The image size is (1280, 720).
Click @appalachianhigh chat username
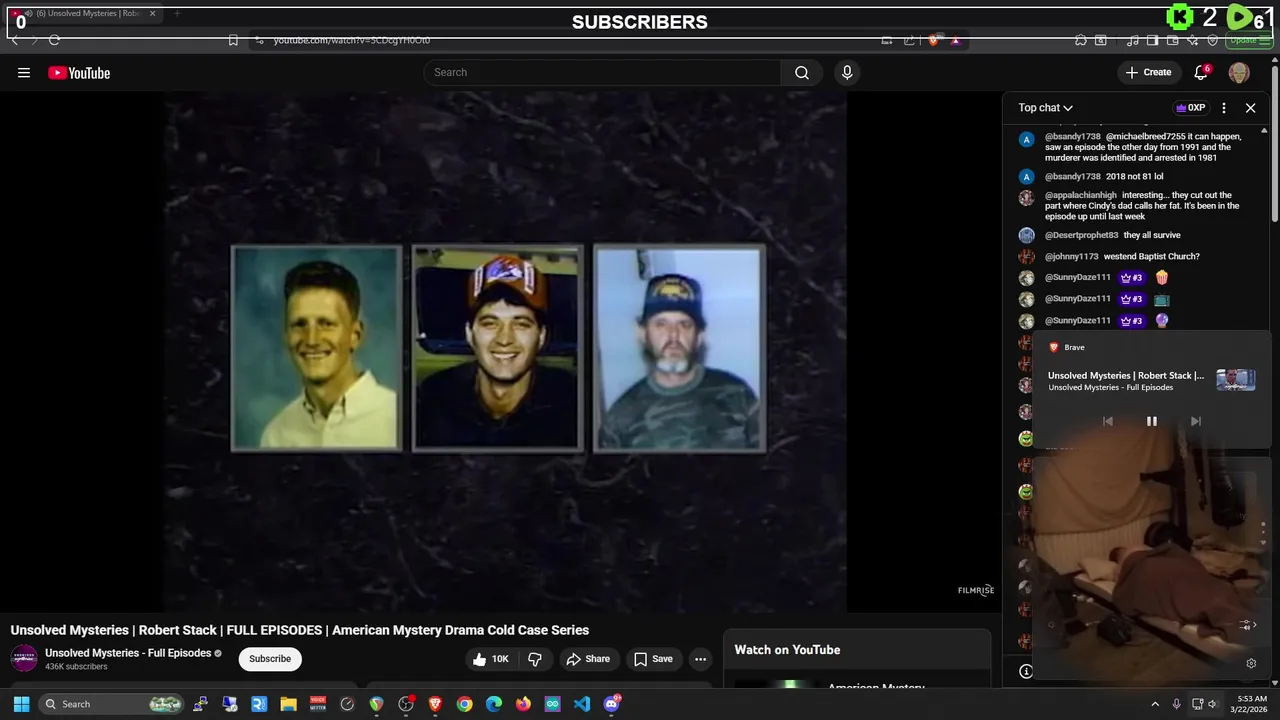pos(1081,195)
